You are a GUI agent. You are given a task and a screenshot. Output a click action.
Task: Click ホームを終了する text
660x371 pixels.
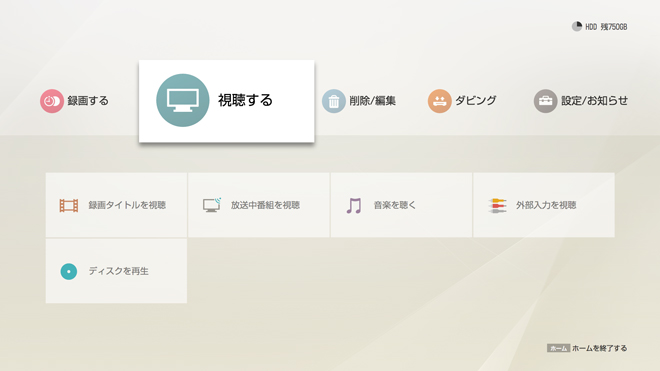click(599, 348)
